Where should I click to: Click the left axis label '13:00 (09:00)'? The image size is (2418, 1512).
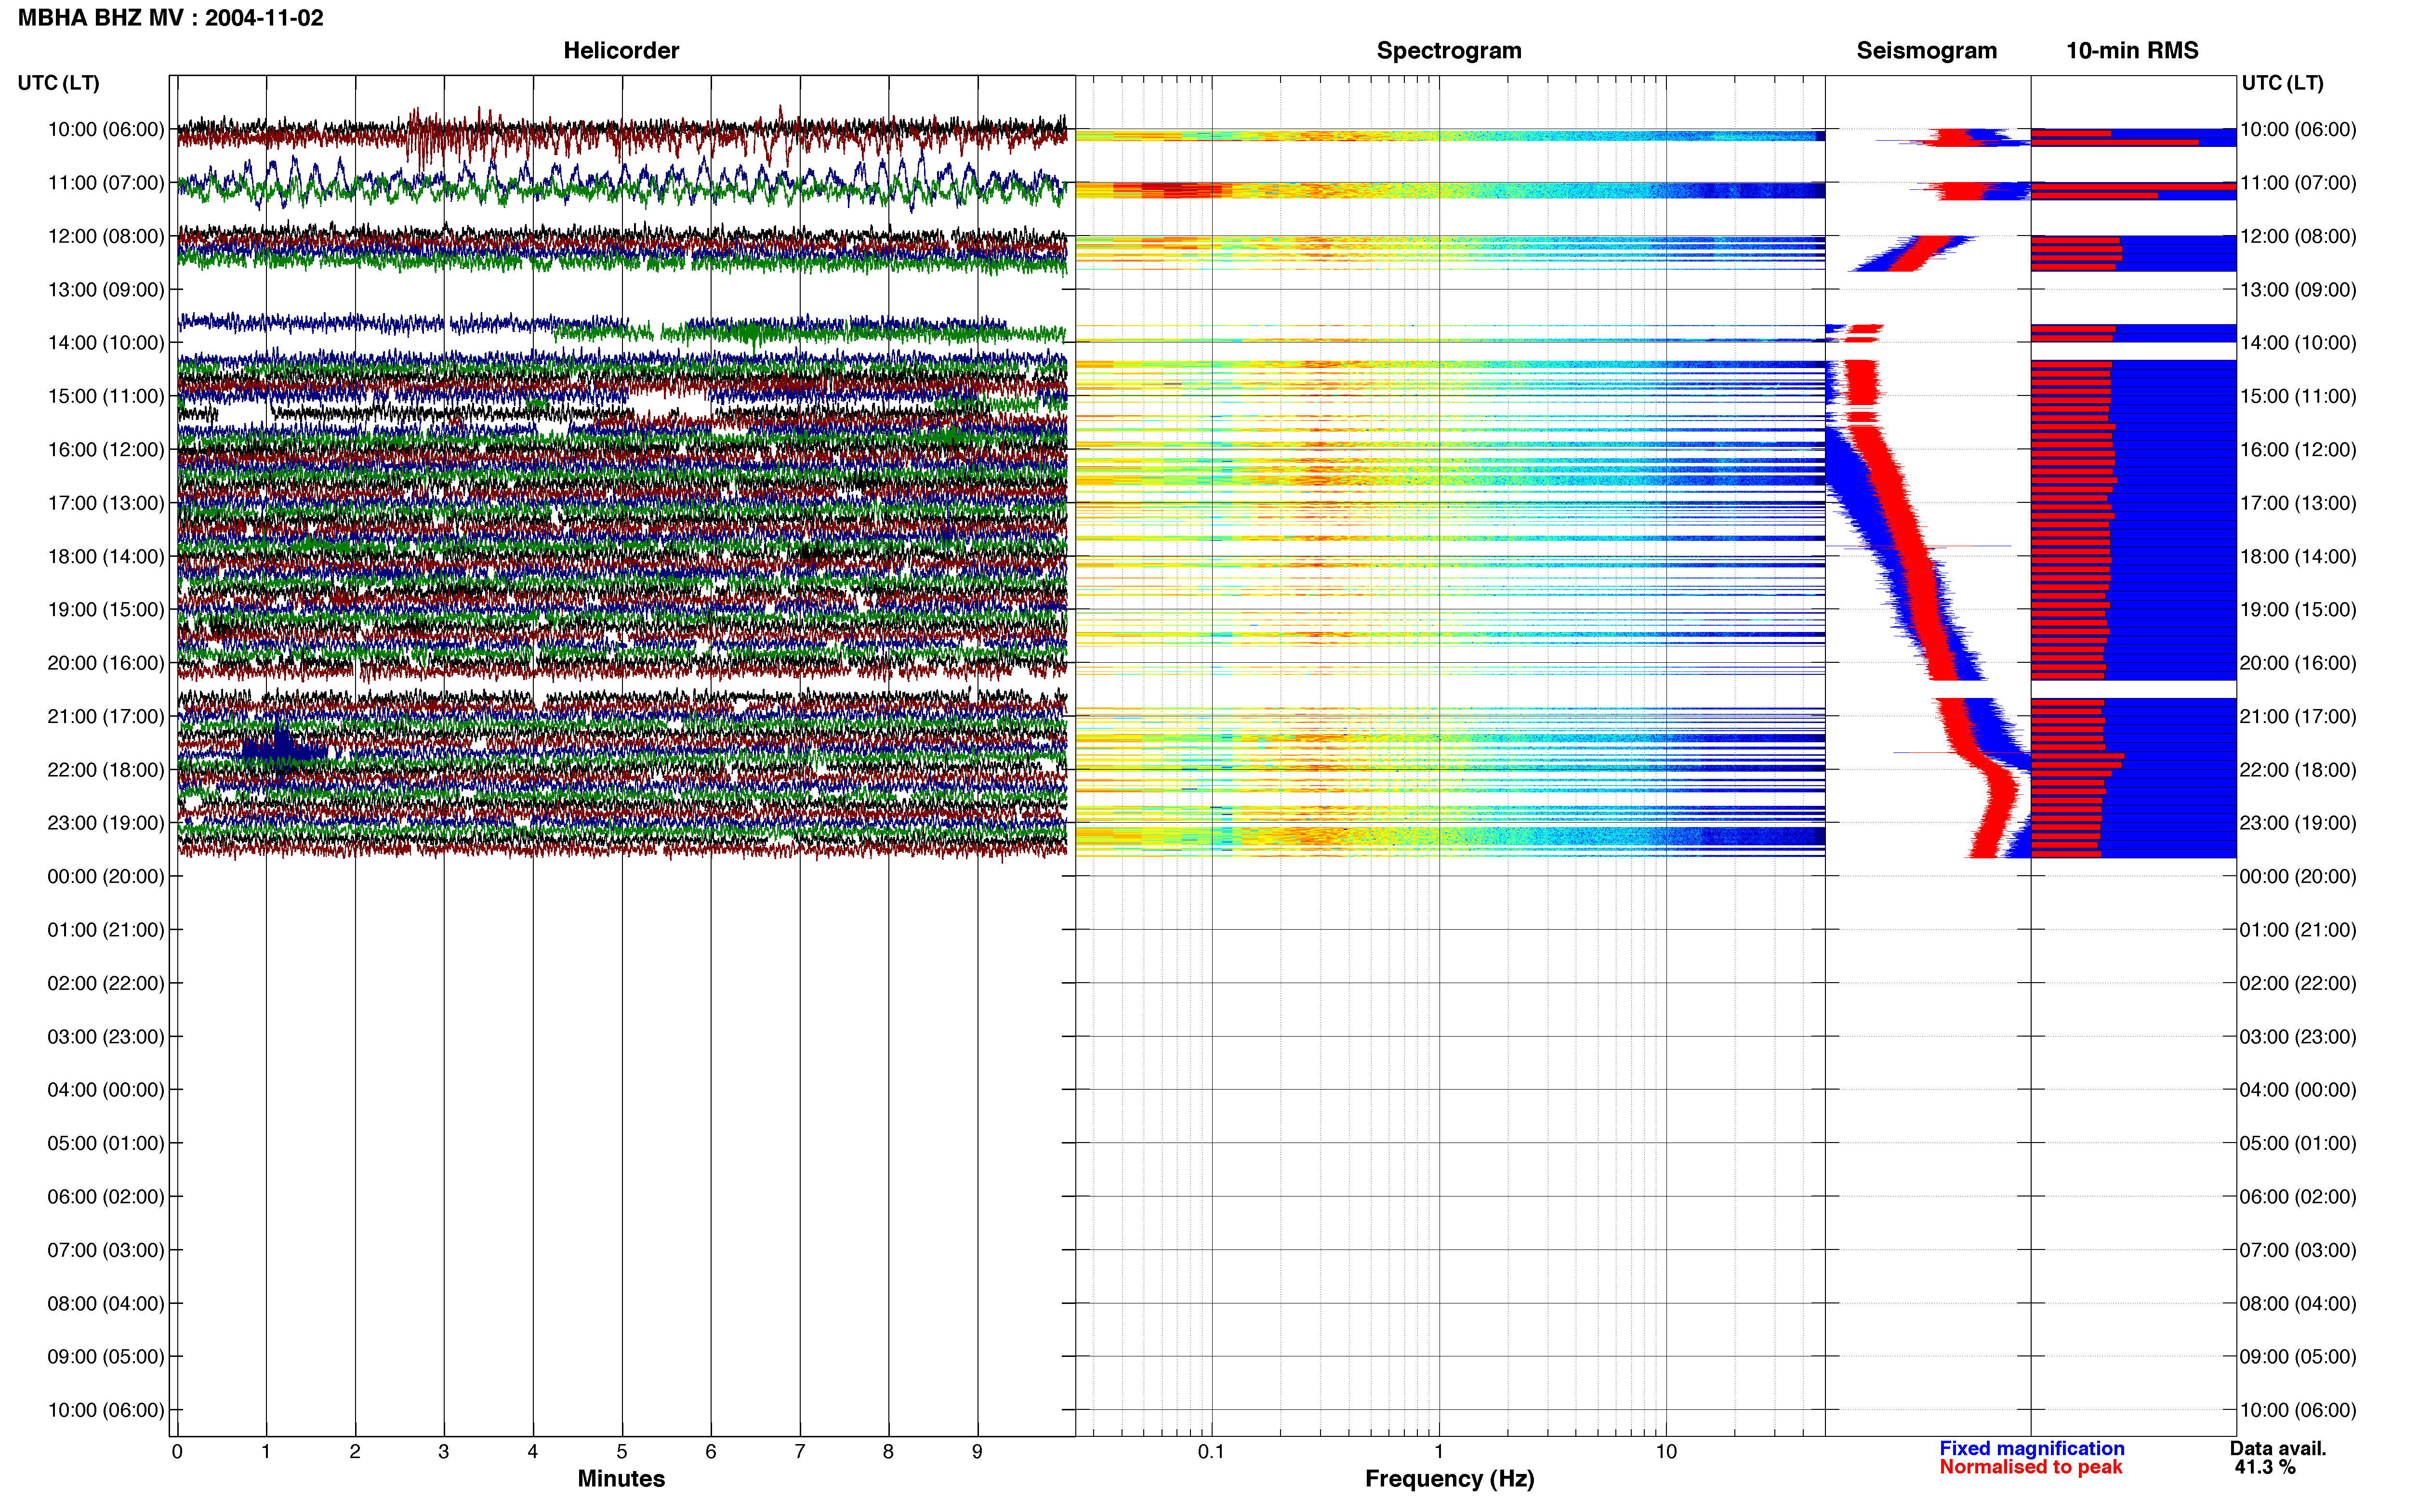(106, 290)
